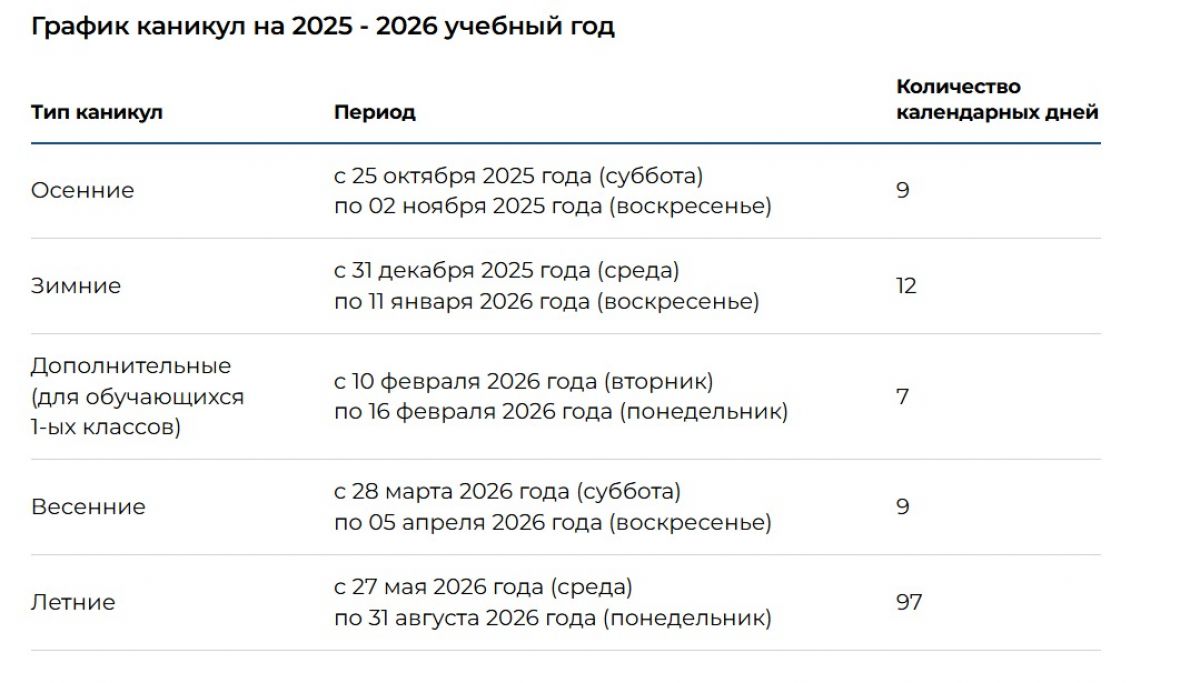Select the "Осенние" row label

coord(82,190)
